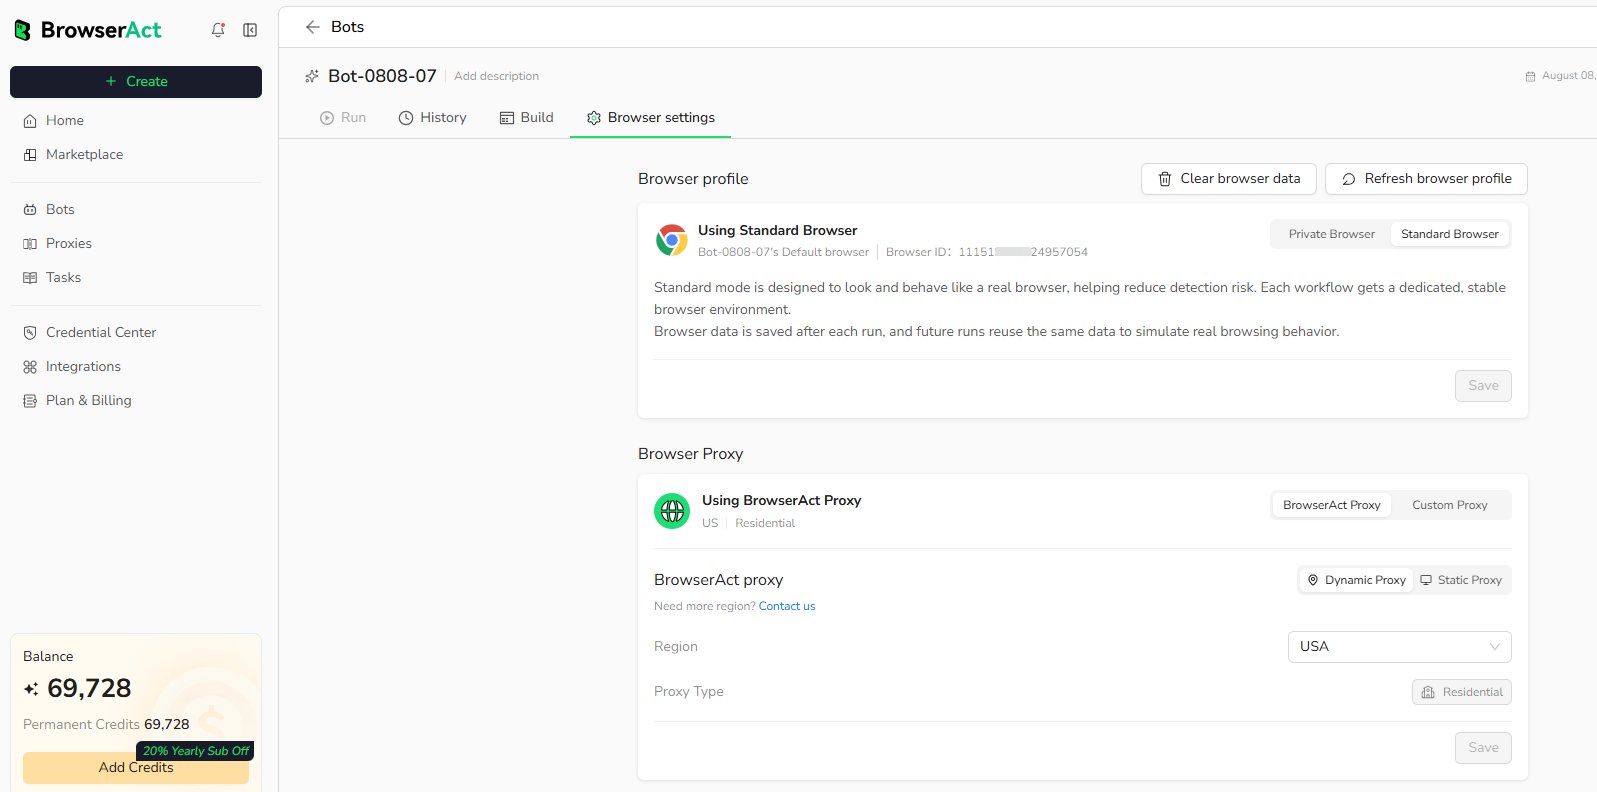Image resolution: width=1597 pixels, height=792 pixels.
Task: Click the sparkle icon beside Bot-0808-07
Action: pos(312,76)
